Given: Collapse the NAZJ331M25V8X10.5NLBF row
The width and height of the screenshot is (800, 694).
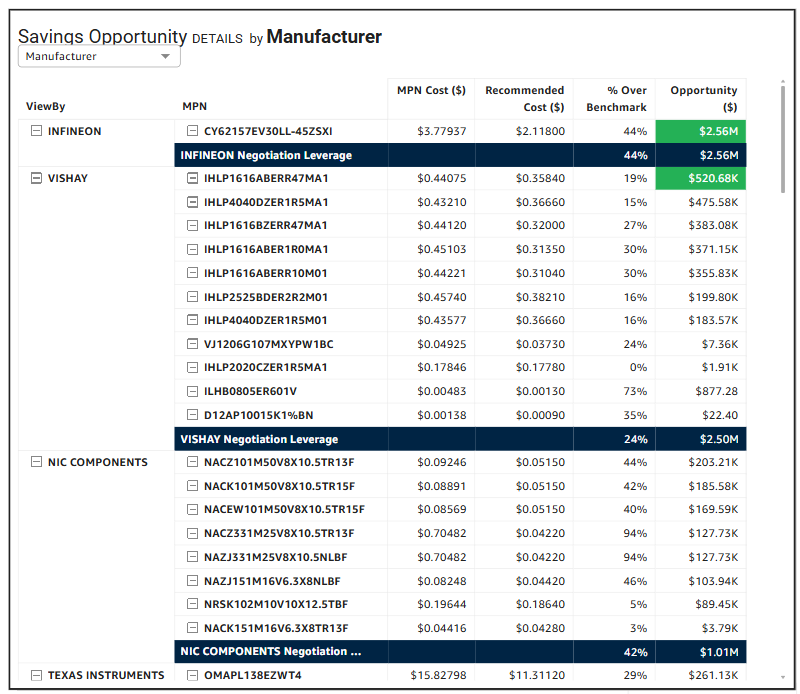Looking at the screenshot, I should 192,557.
